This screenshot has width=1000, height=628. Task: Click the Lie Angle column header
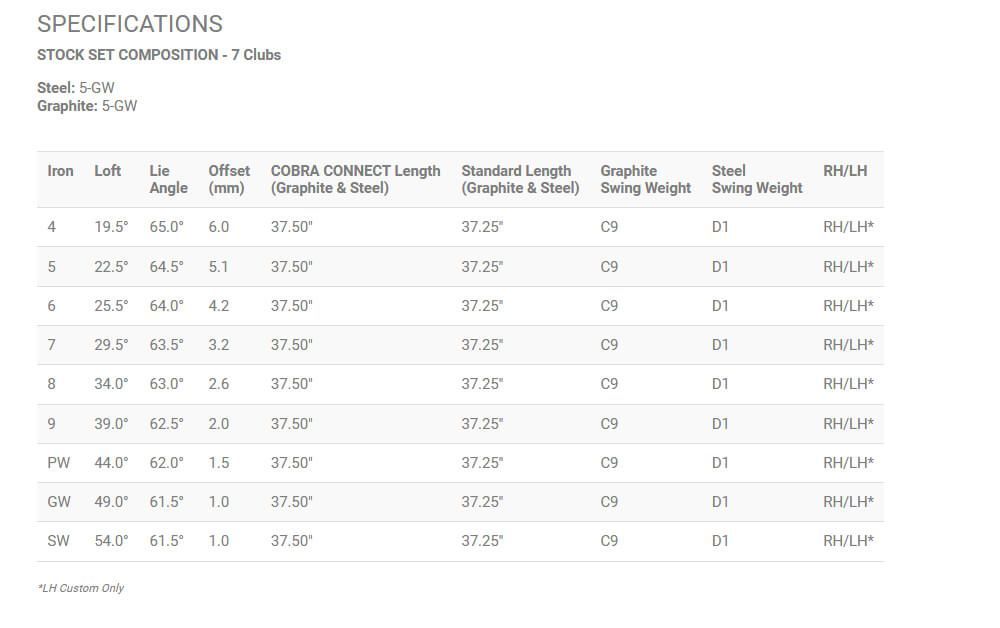(168, 179)
